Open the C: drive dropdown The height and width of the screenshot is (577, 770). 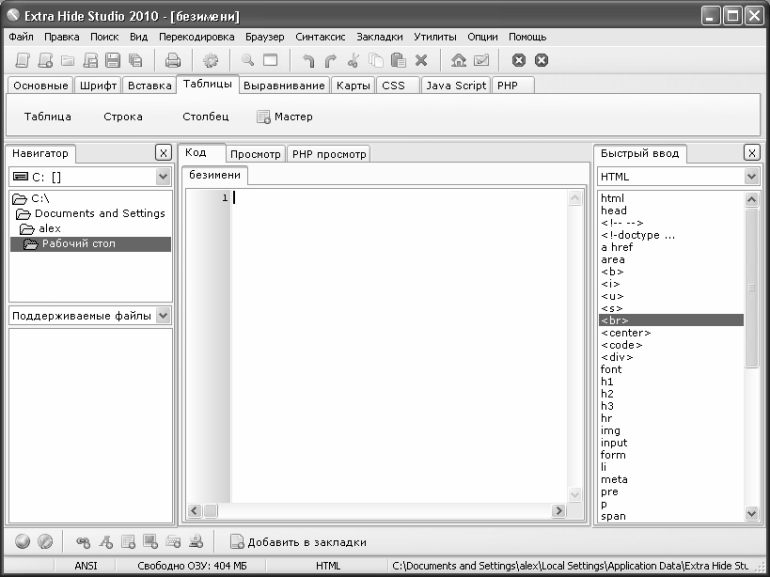[163, 176]
